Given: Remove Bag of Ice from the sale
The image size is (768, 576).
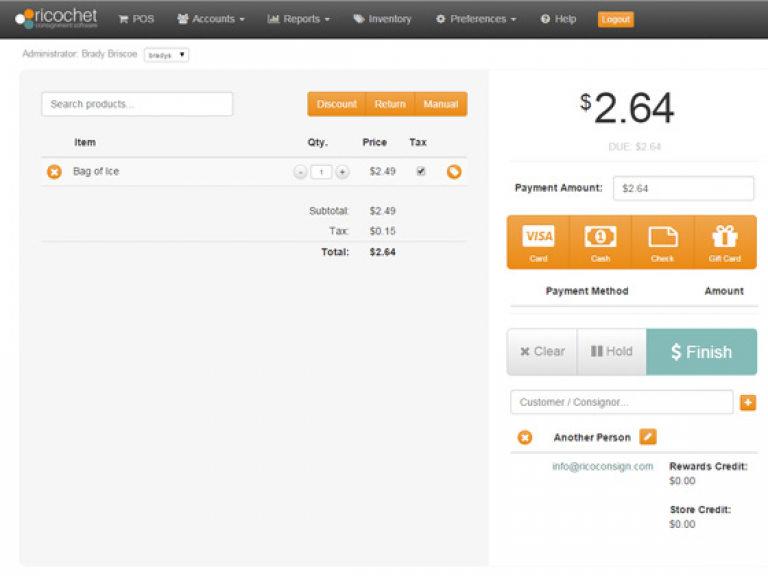Looking at the screenshot, I should click(x=54, y=171).
